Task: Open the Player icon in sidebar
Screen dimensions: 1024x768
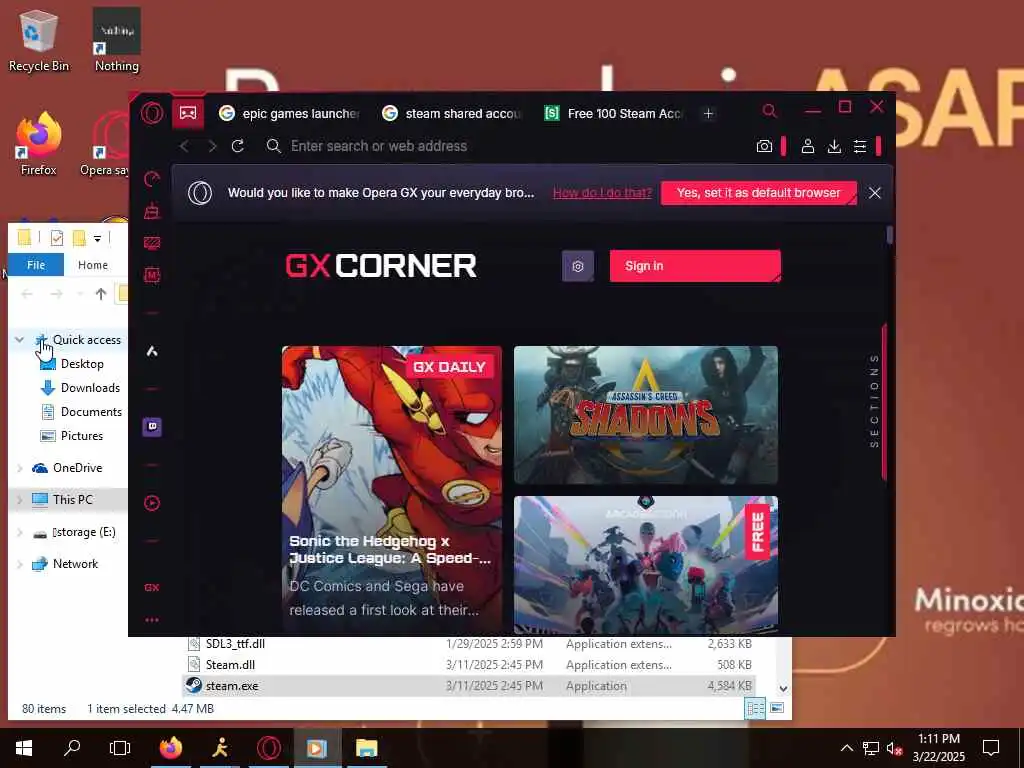Action: coord(152,503)
